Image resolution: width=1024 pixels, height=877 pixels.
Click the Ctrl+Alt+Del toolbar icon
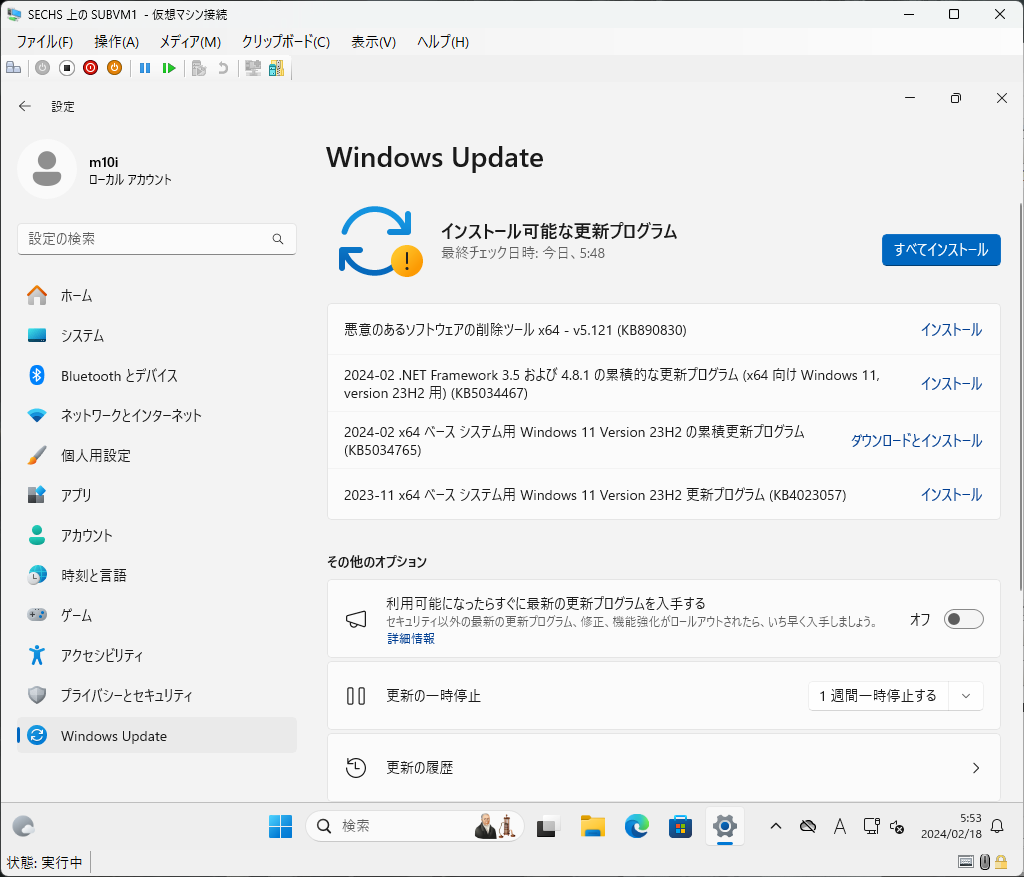click(x=14, y=68)
